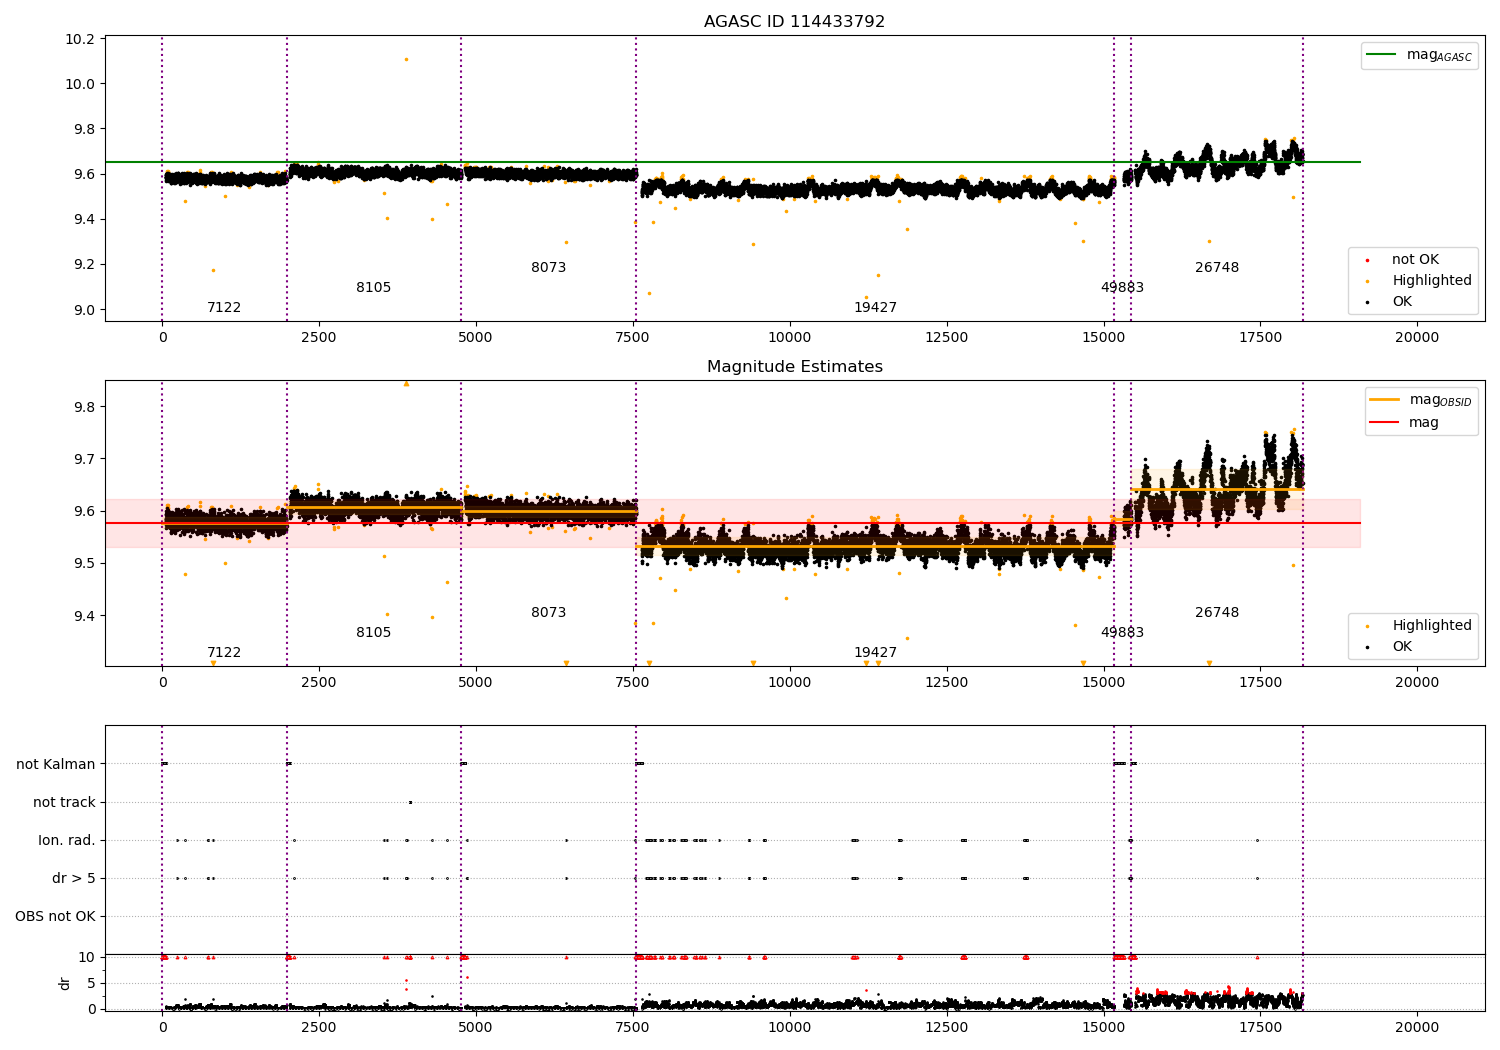Click the 'dr > 5' axis label
The height and width of the screenshot is (1050, 1500).
[x=74, y=878]
